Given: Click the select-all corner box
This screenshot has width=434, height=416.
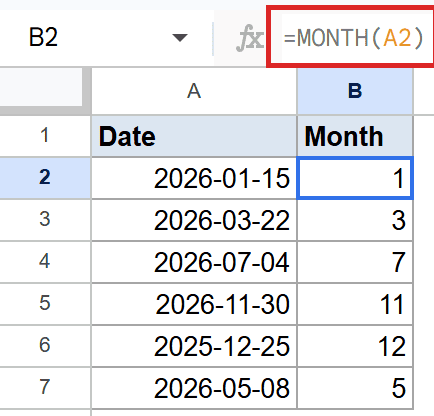Looking at the screenshot, I should tap(45, 90).
